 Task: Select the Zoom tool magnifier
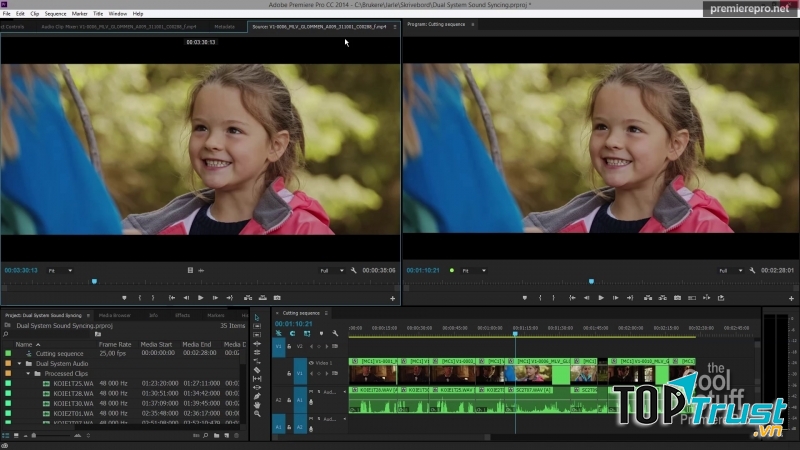257,414
